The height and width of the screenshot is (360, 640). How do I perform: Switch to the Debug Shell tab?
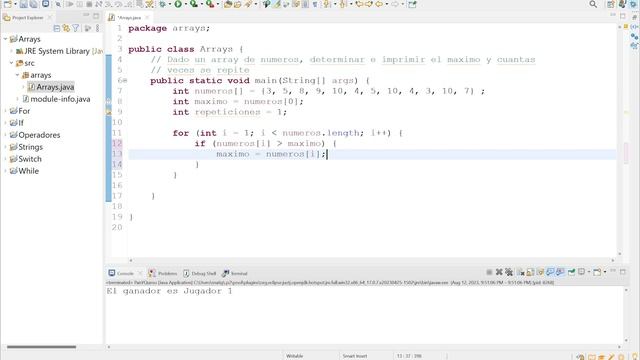point(200,273)
